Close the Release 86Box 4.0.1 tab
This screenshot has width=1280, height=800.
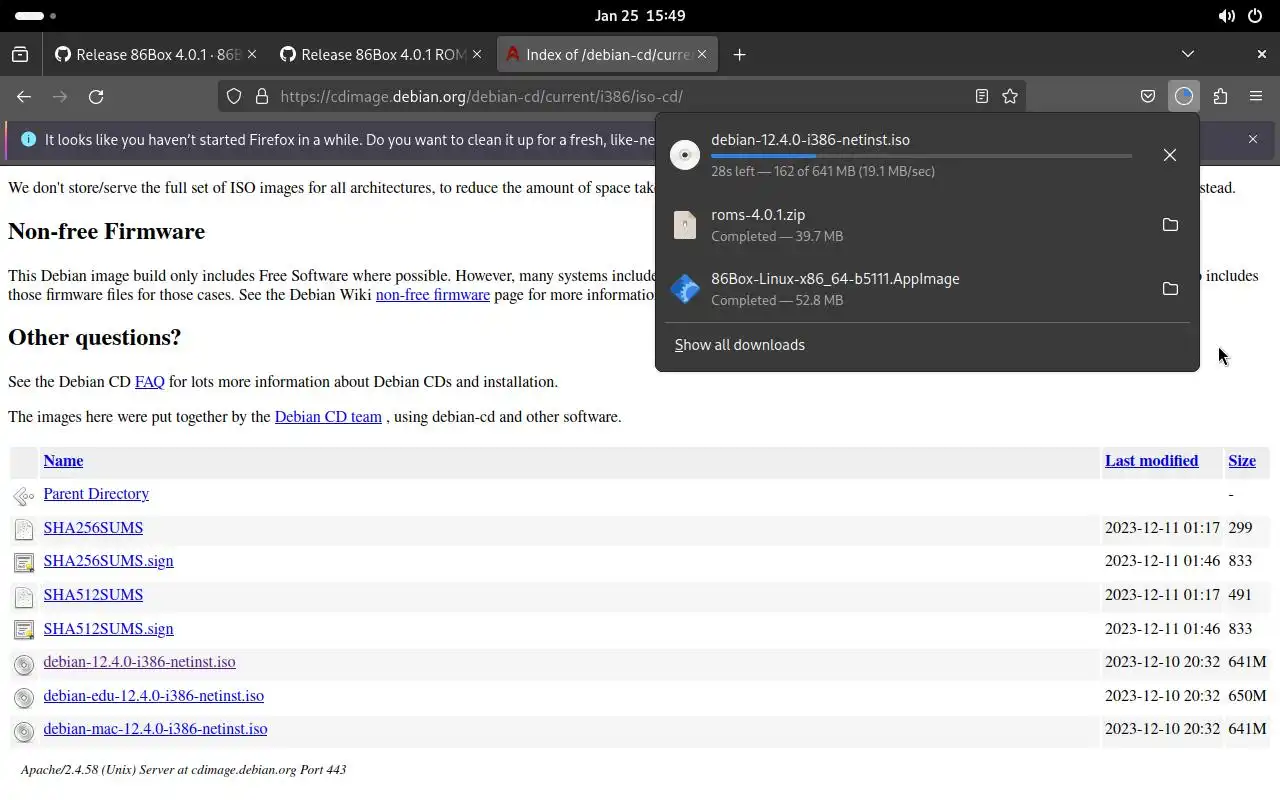[252, 55]
